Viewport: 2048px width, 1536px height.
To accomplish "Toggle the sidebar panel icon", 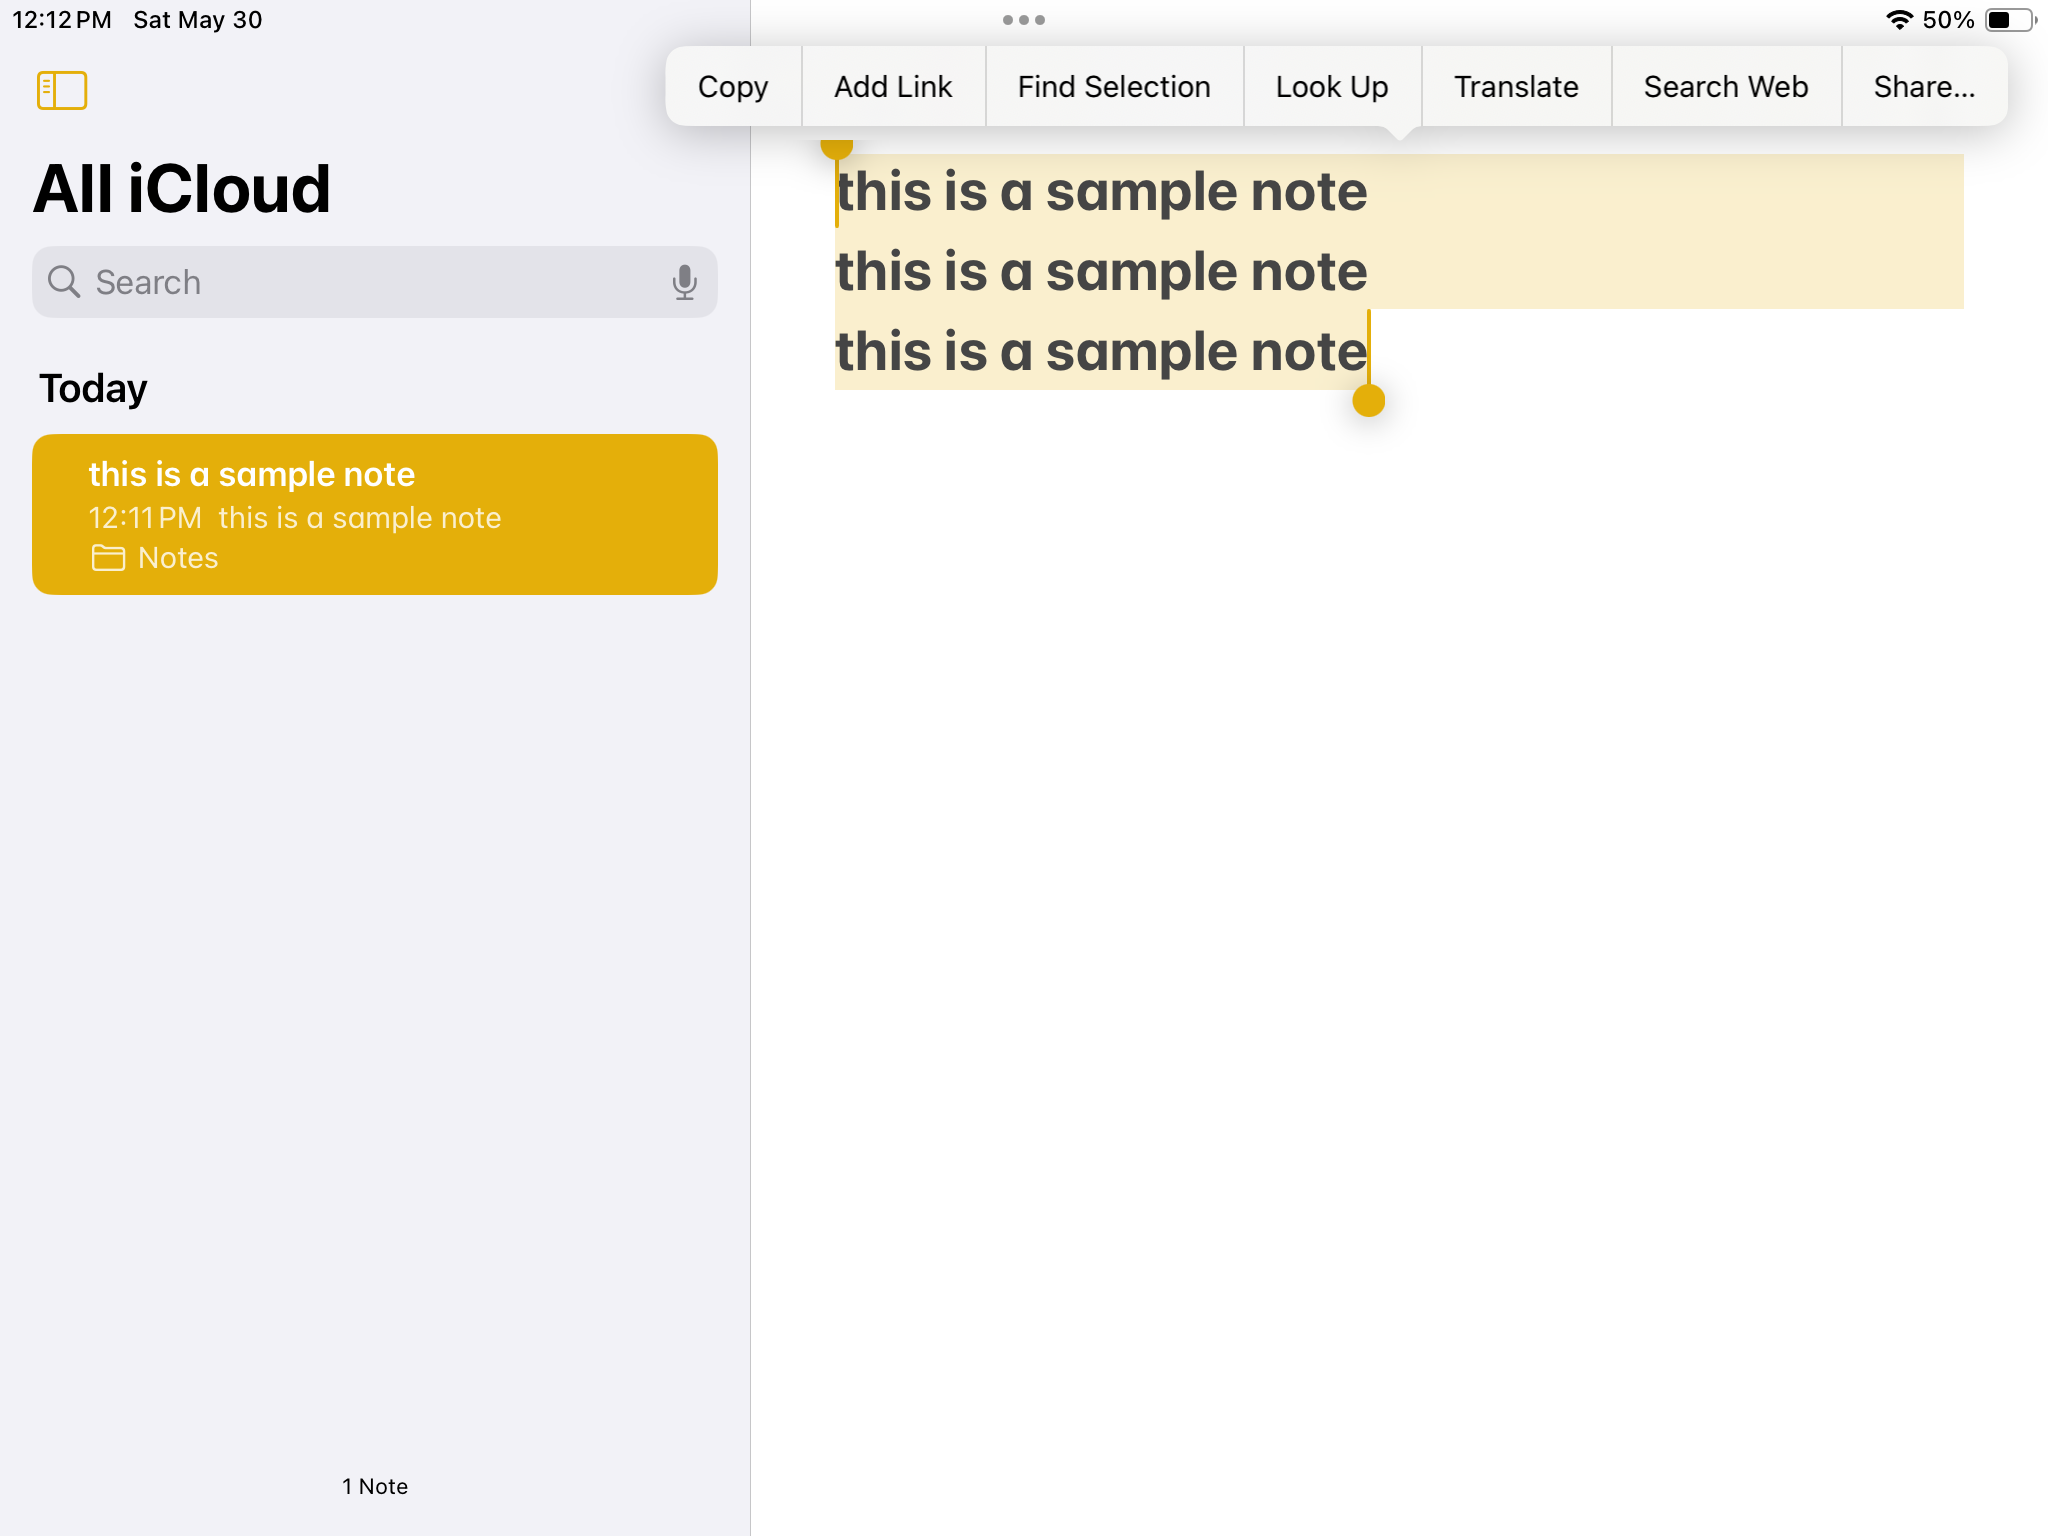I will [x=62, y=90].
